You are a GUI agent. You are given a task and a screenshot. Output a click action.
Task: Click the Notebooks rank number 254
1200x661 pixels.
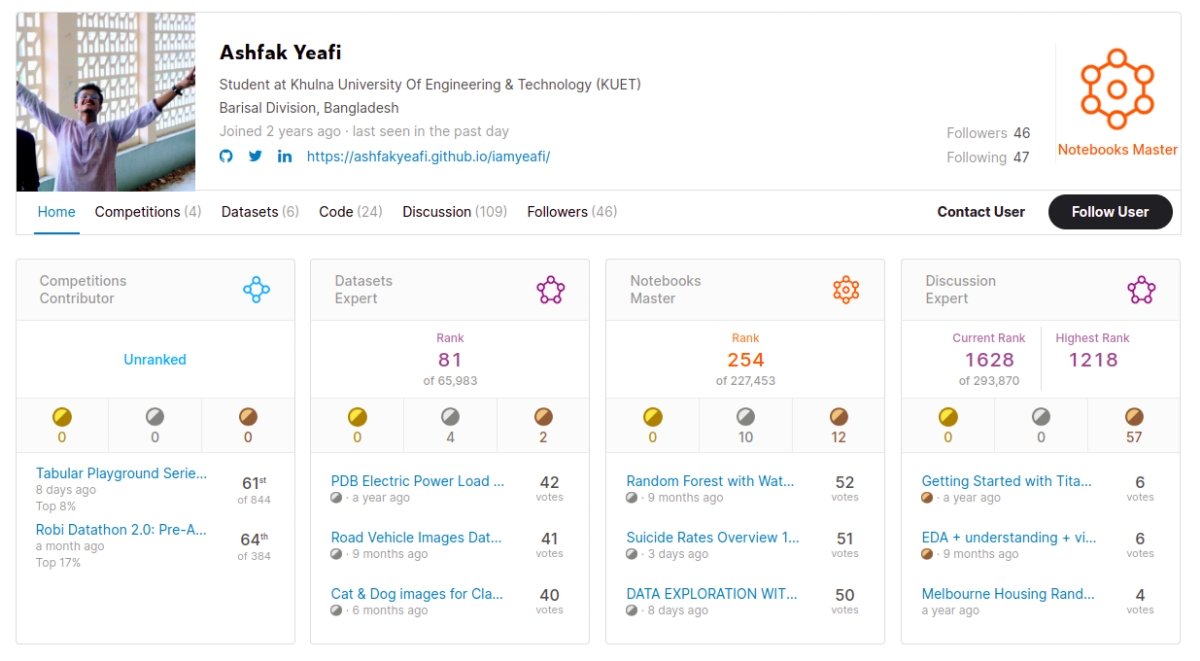746,360
